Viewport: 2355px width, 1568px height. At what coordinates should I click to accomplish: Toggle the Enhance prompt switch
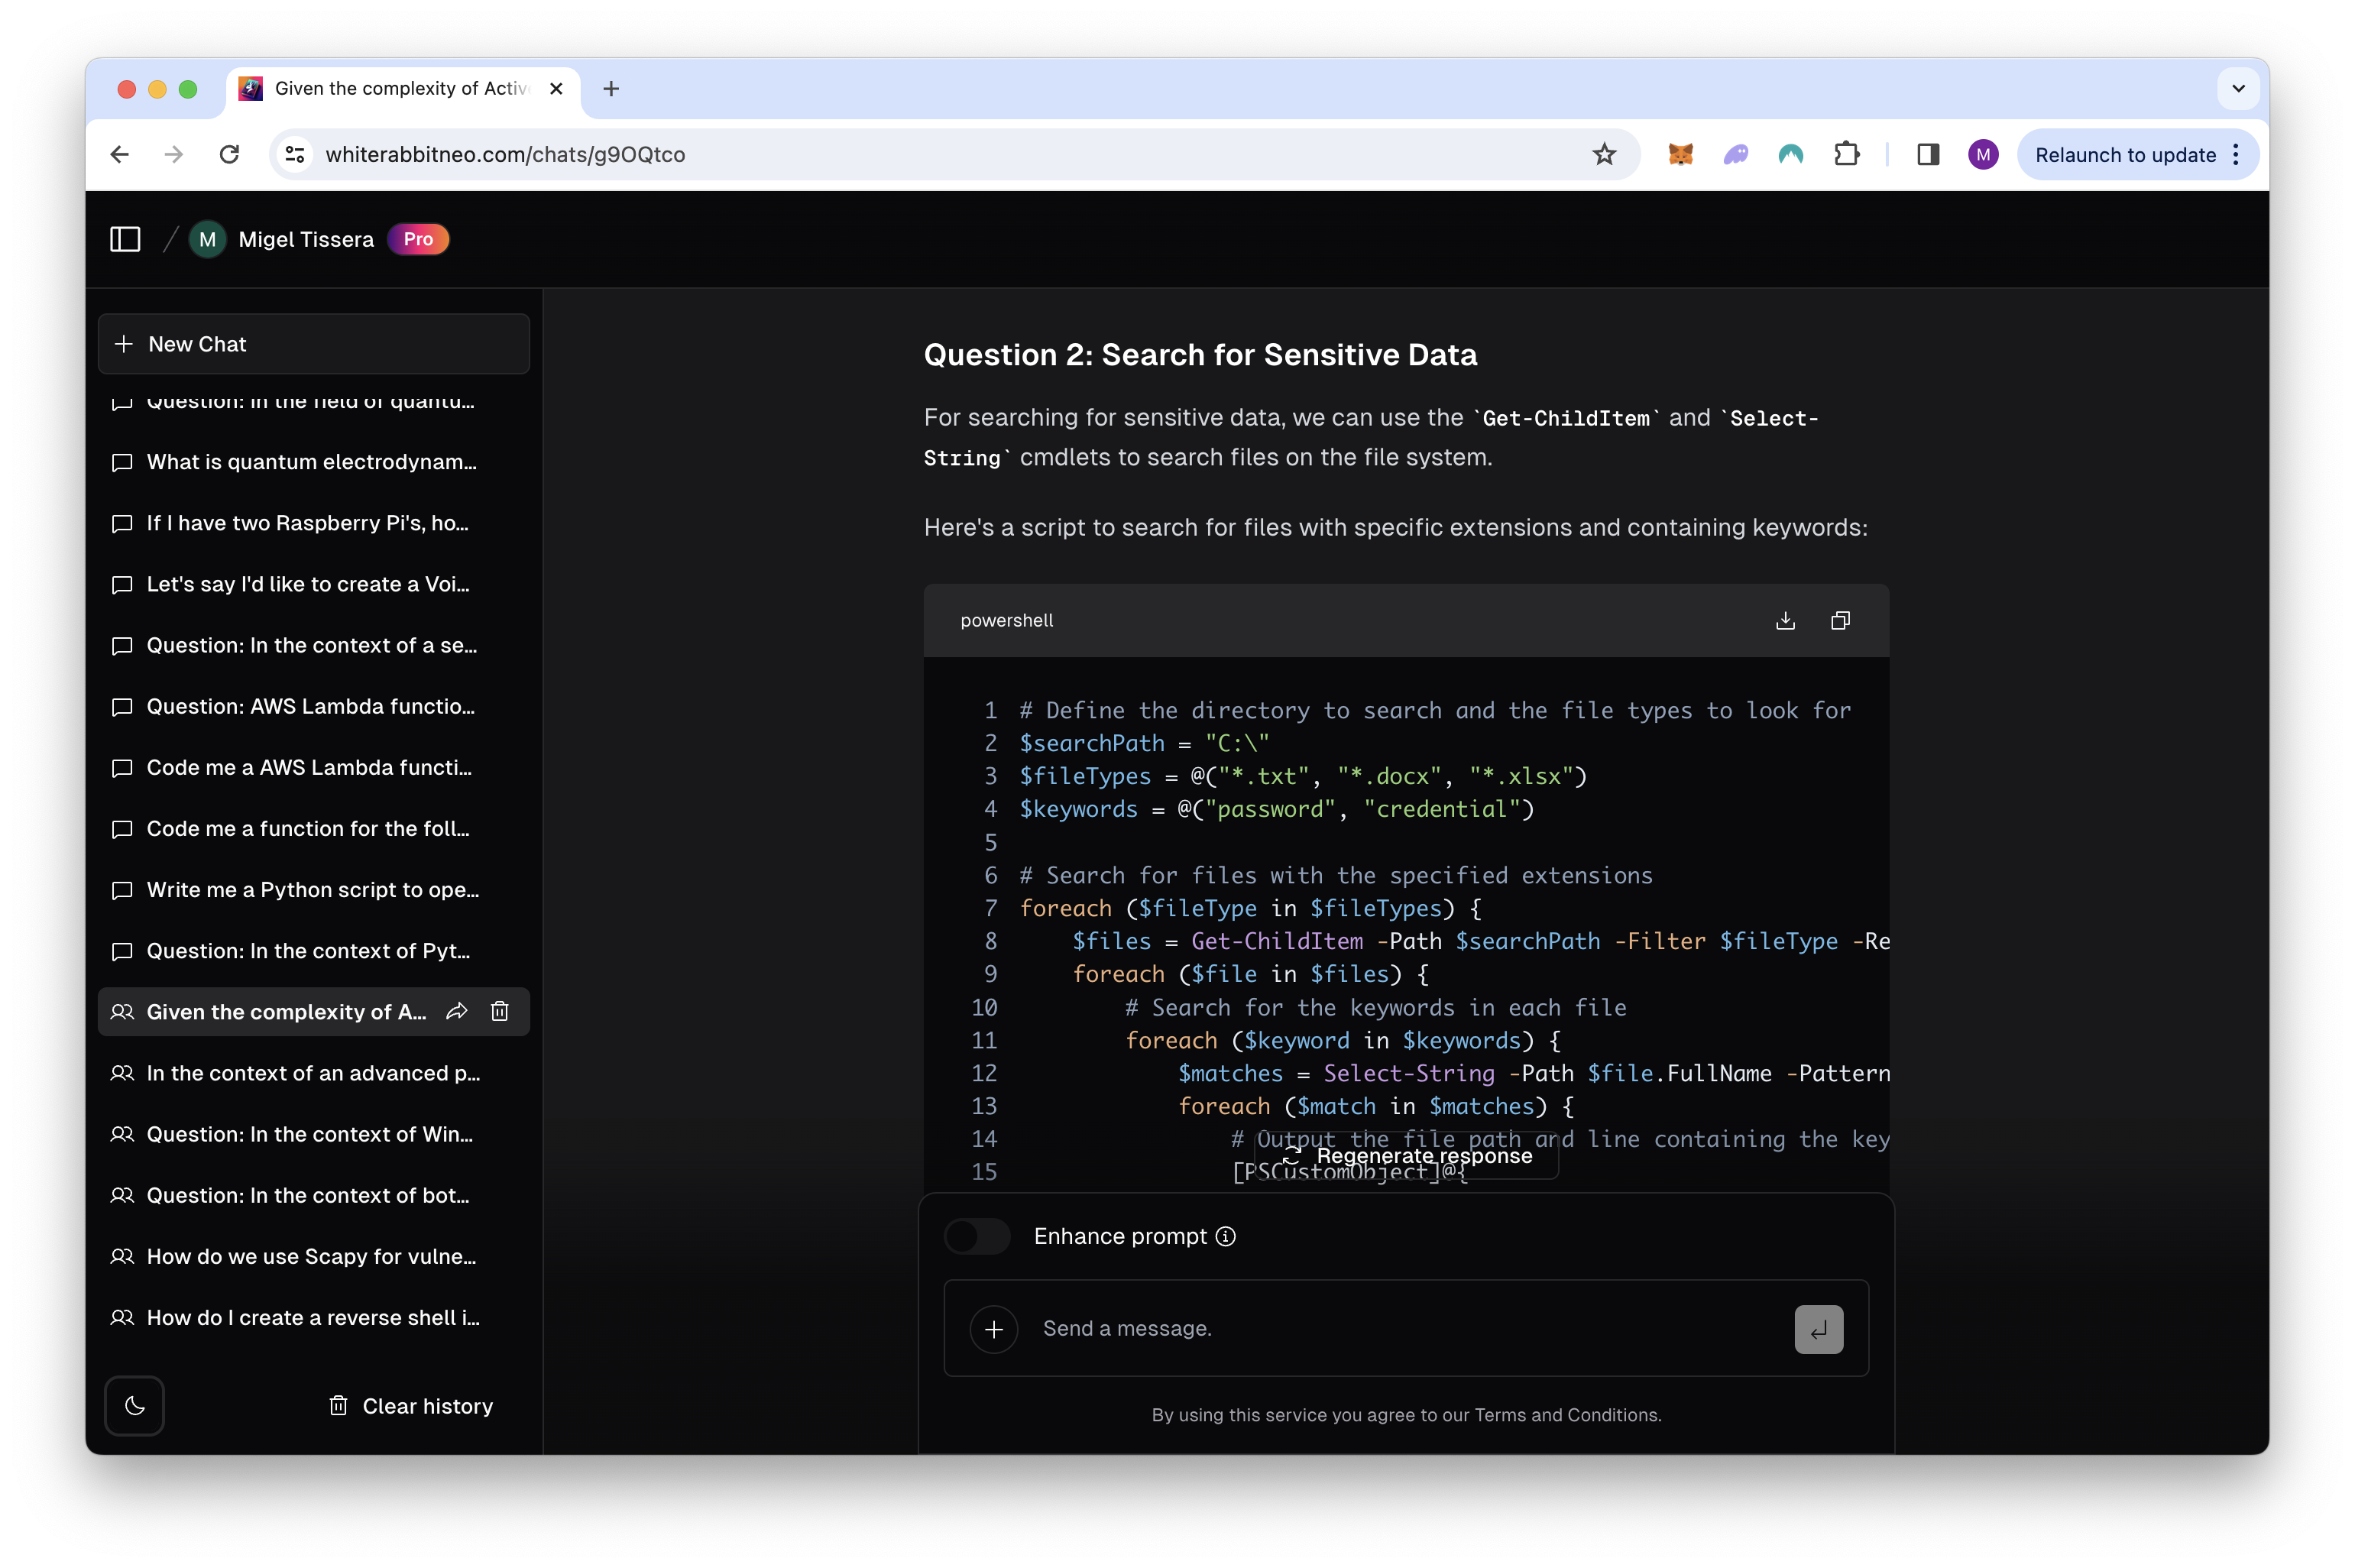[x=977, y=1236]
